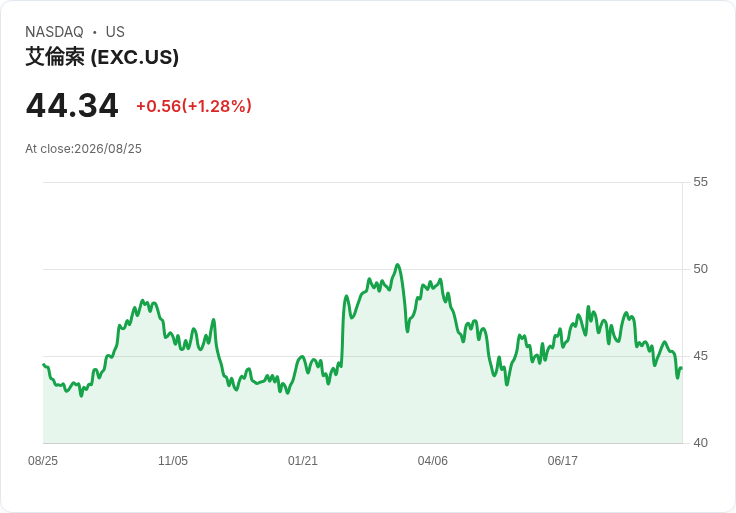
Task: Click the chart's highest peak above 50
Action: click(398, 265)
